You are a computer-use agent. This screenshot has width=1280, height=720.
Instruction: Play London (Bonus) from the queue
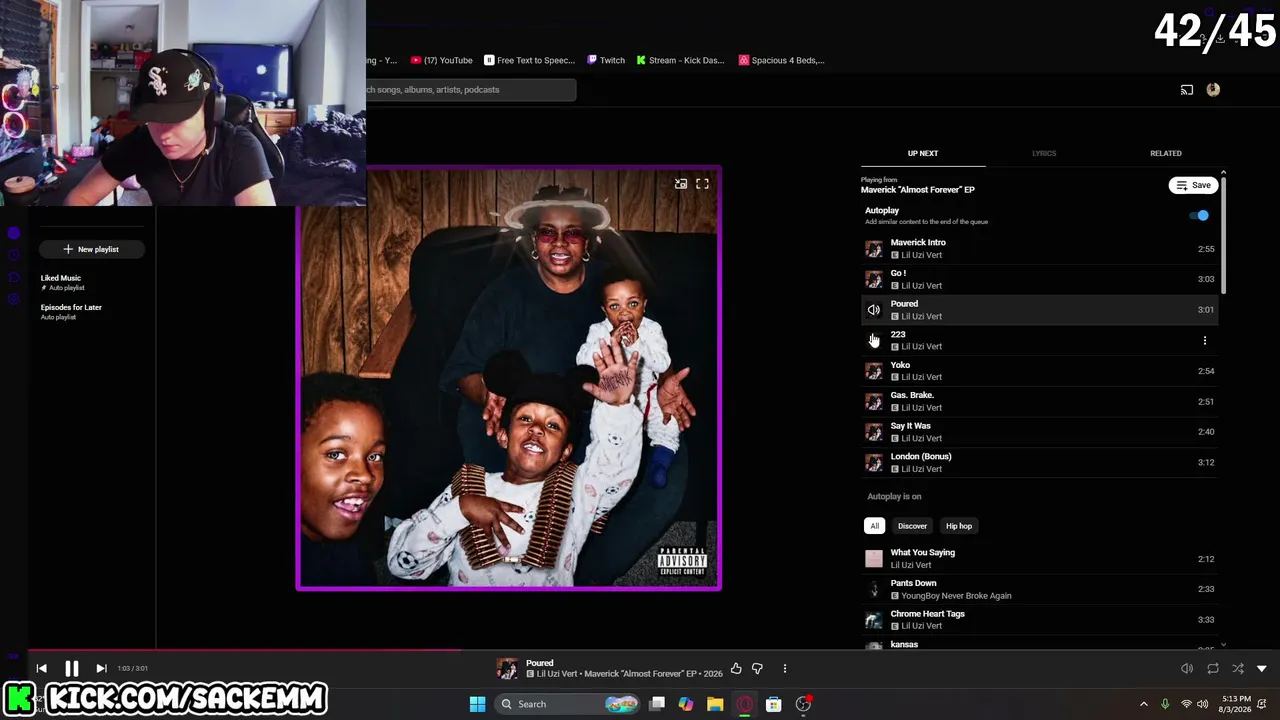coord(1040,462)
